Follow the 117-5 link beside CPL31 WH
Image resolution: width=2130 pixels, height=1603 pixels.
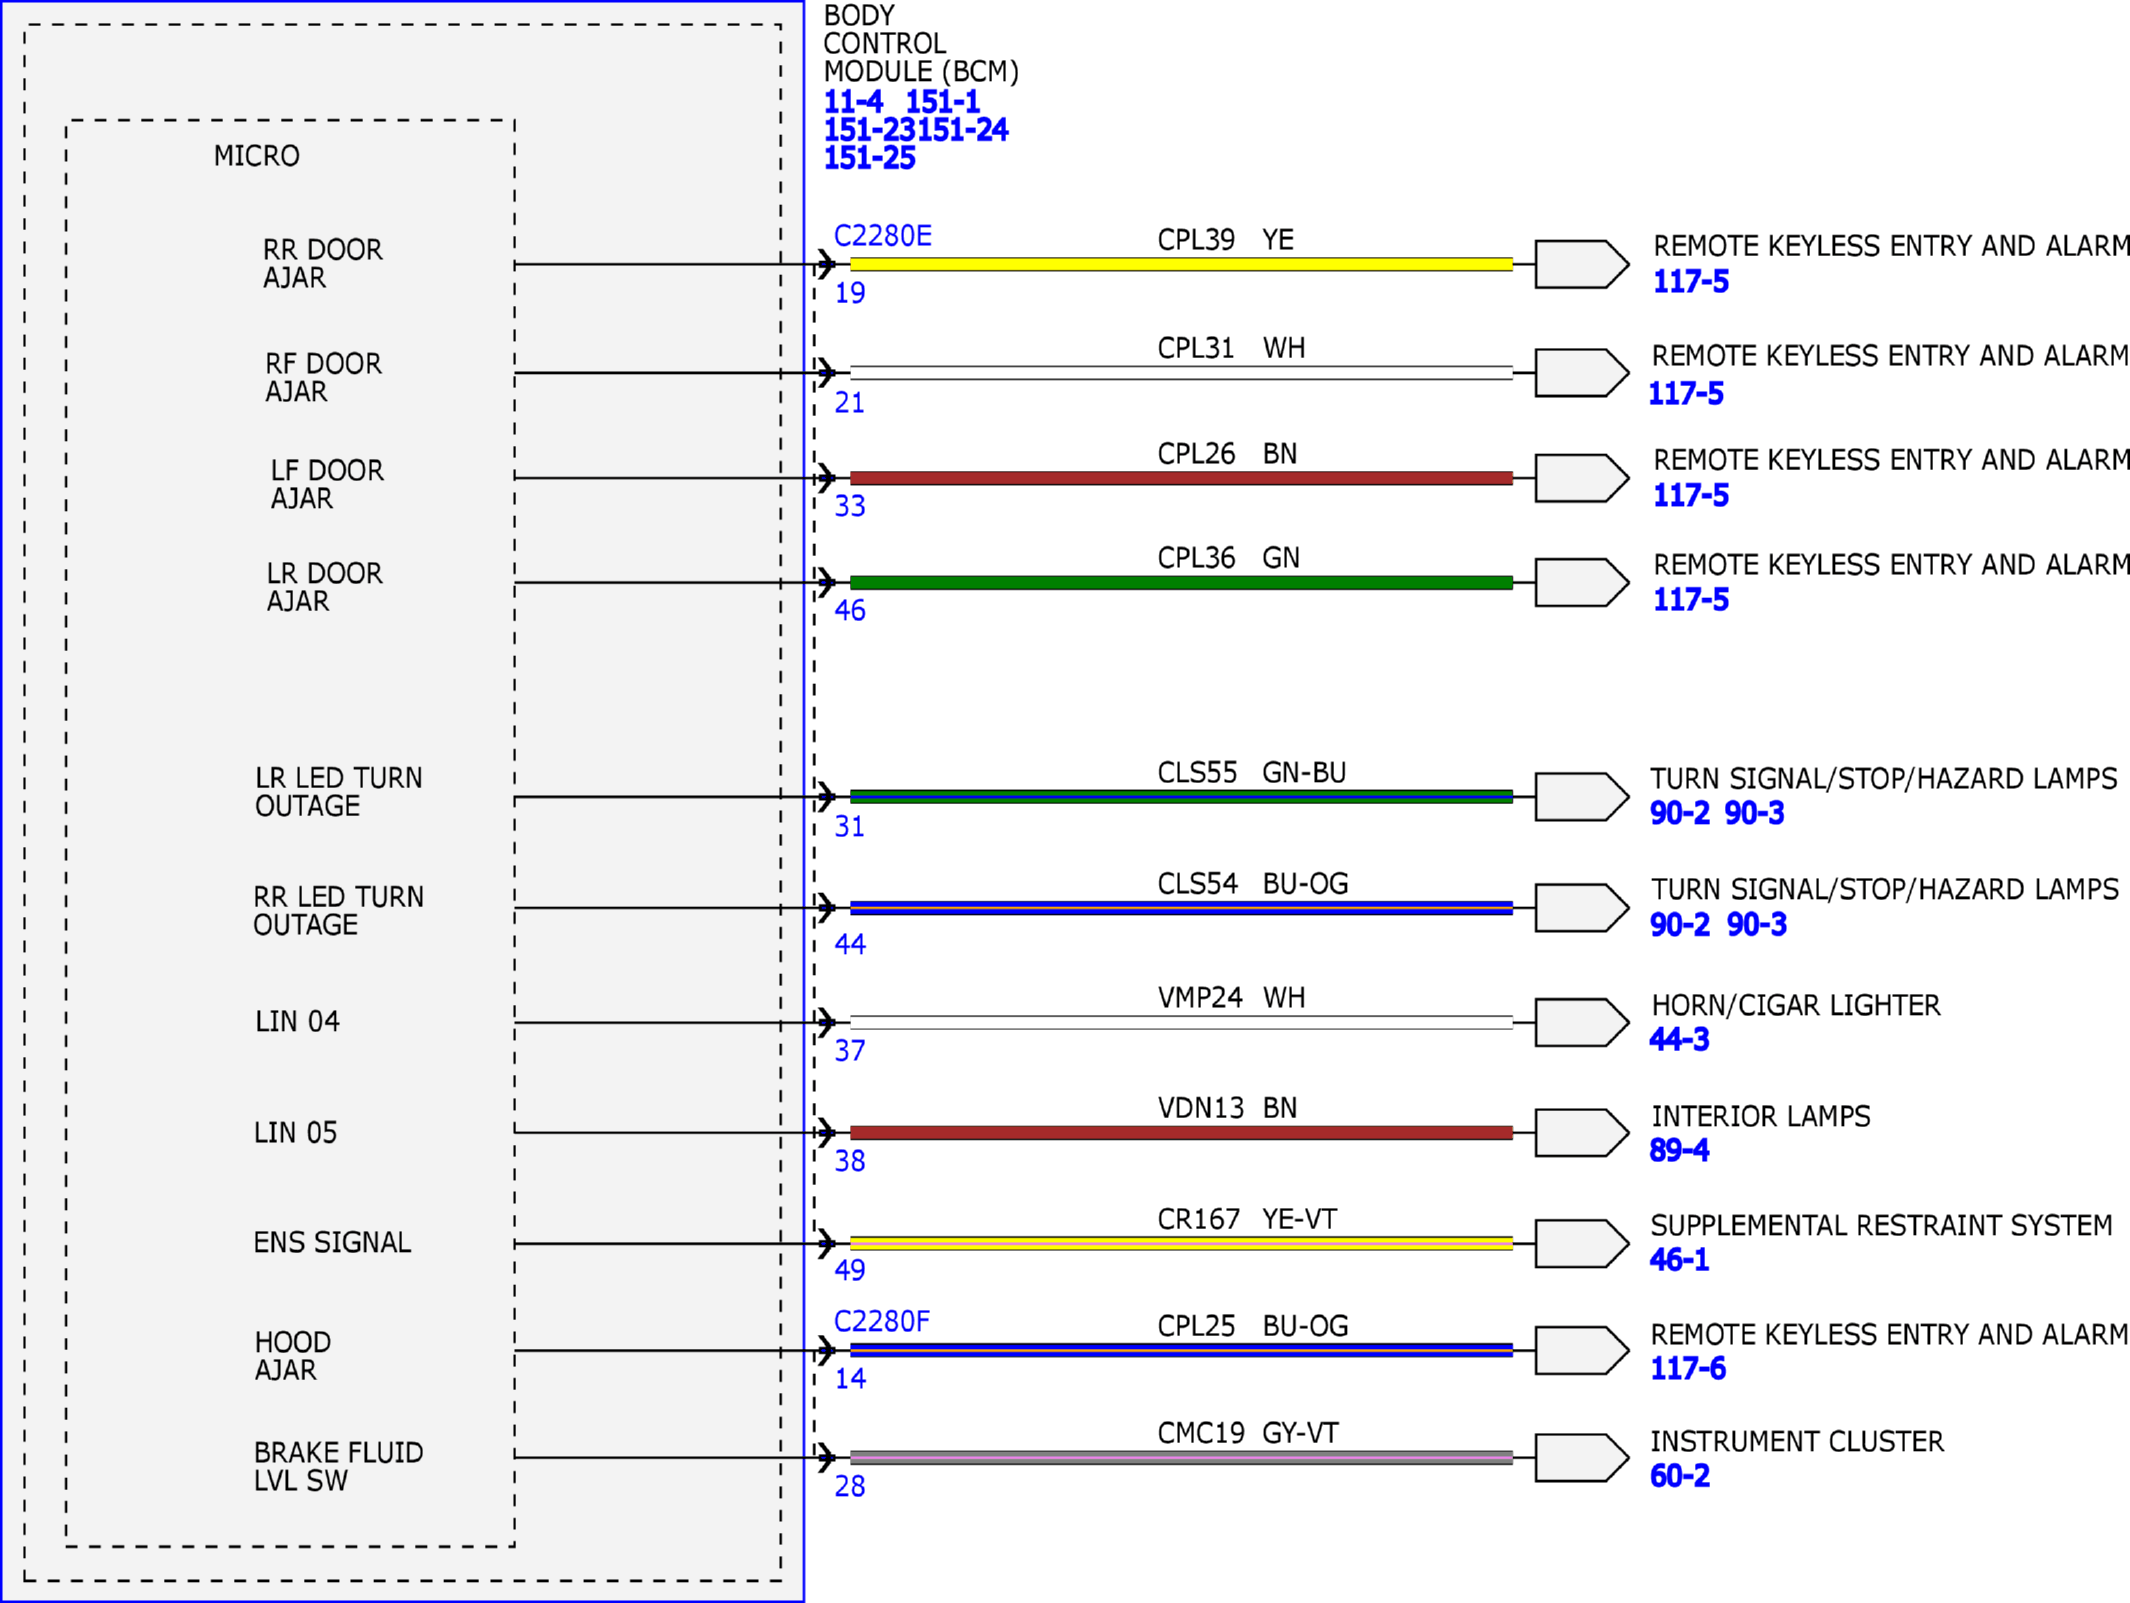click(1686, 394)
